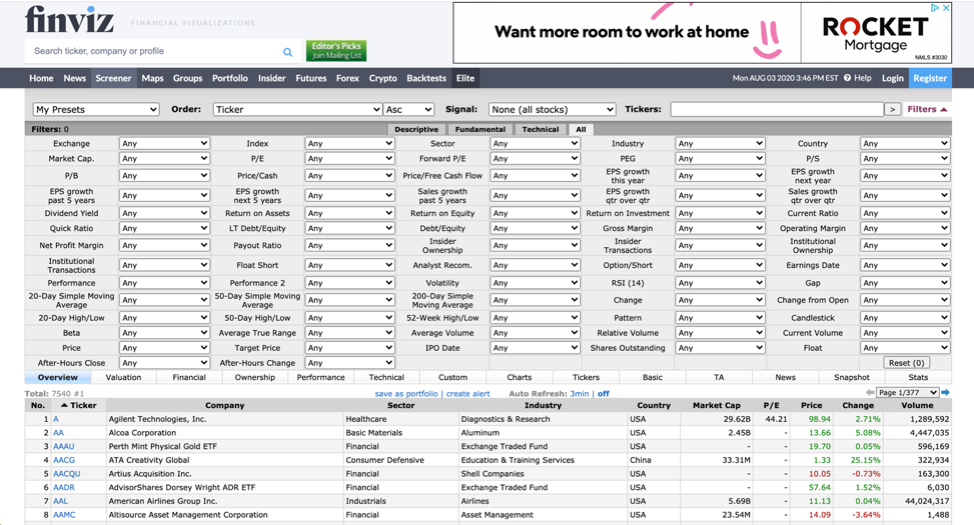Open the Crypto menu item
974x525 pixels.
(x=383, y=78)
